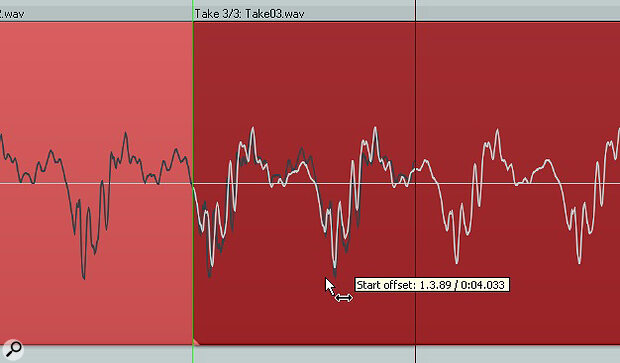
Task: Select the light red media item body
Action: click(x=96, y=183)
